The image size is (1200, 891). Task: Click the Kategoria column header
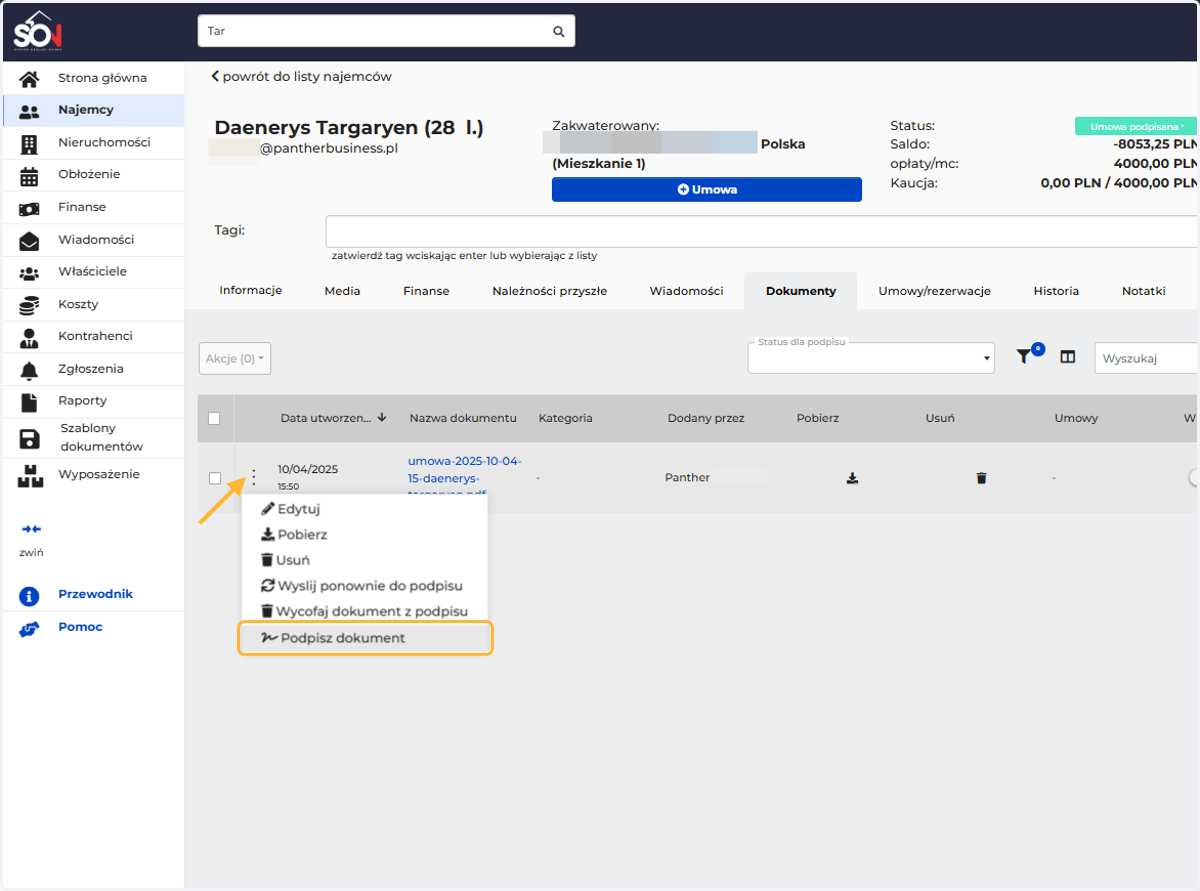pos(565,418)
